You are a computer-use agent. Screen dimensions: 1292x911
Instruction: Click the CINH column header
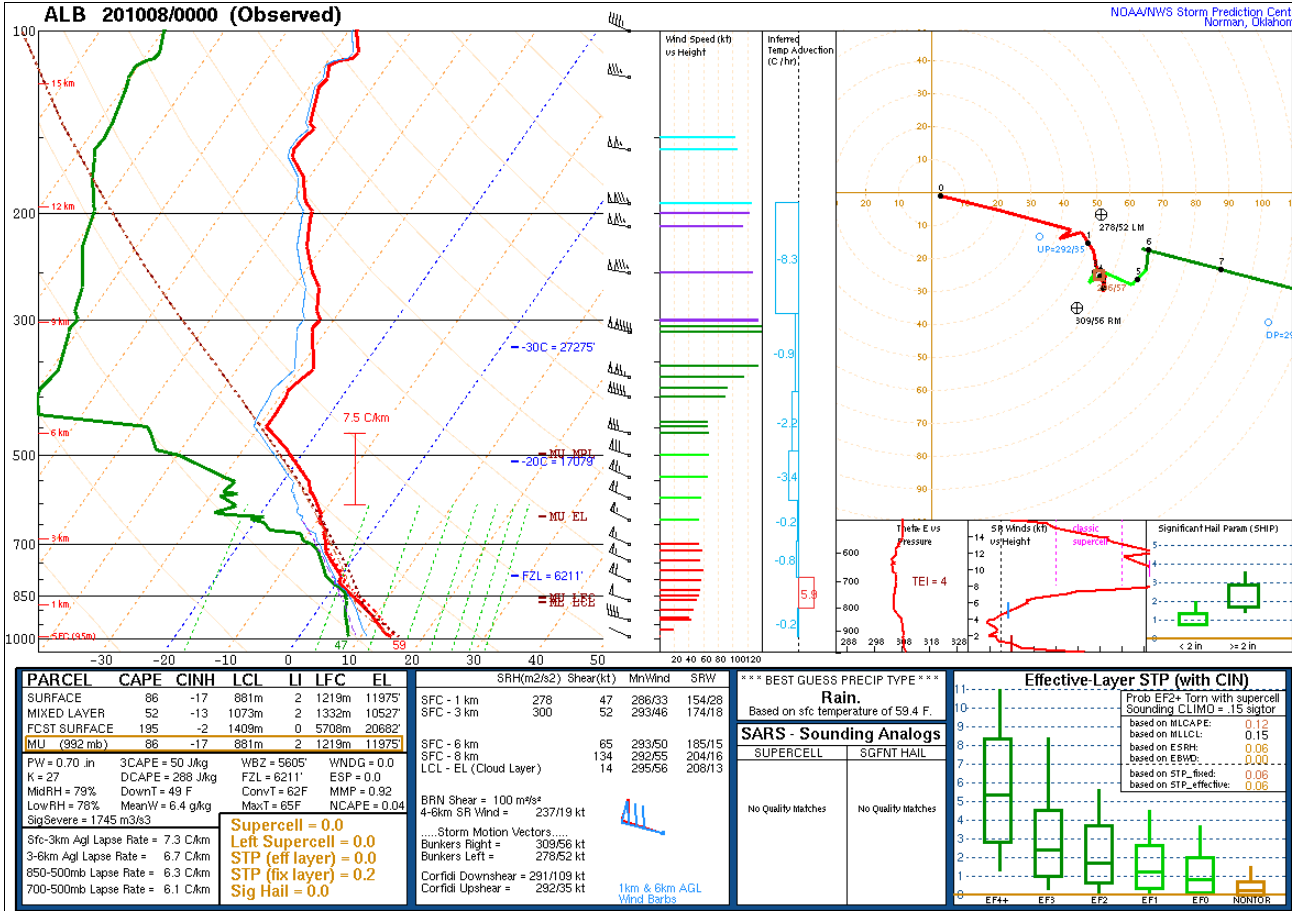[193, 680]
